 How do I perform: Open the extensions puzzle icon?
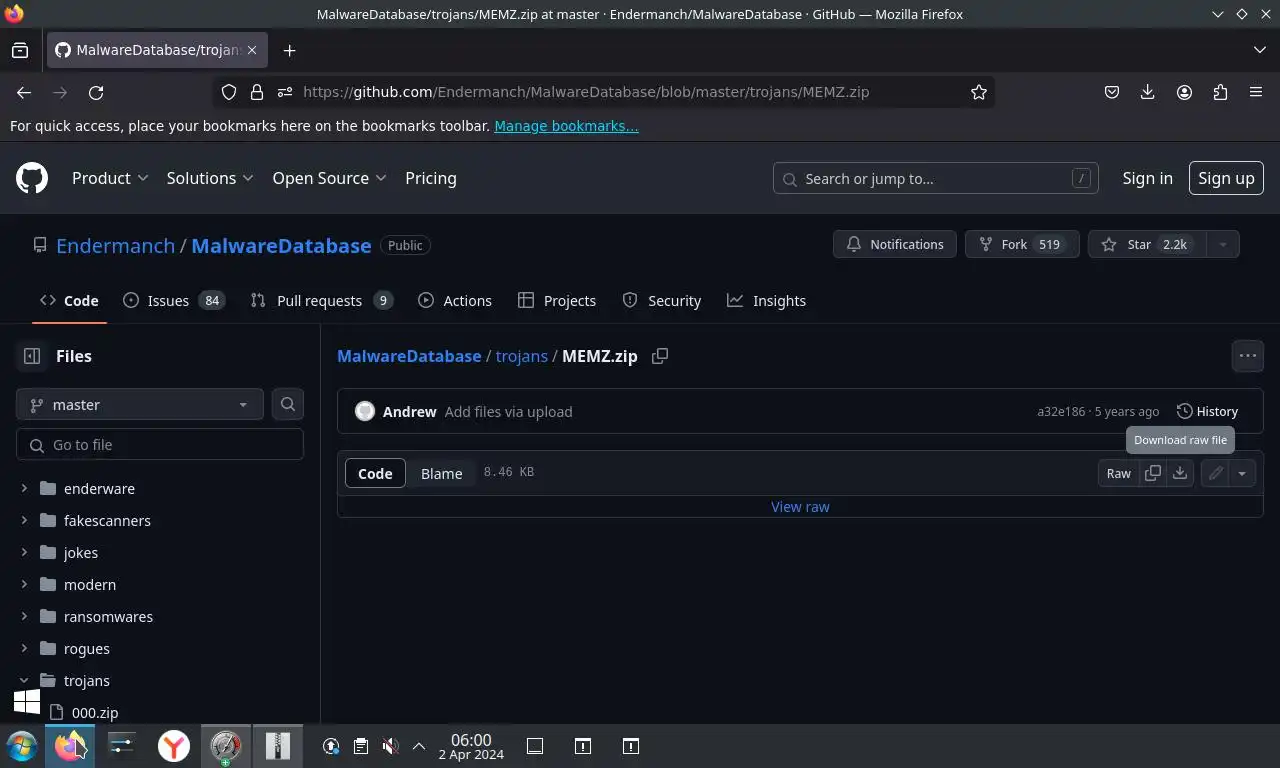[x=1220, y=92]
